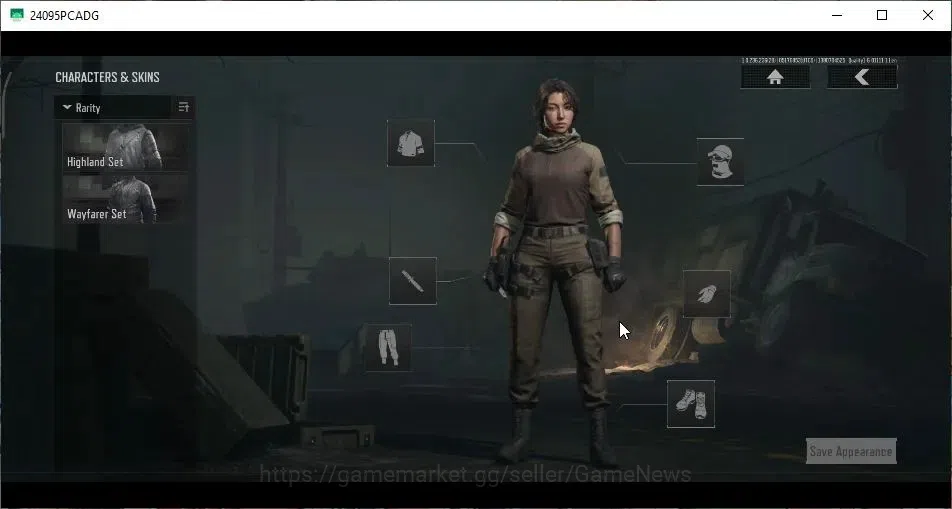Close the 24095PCADG window
The image size is (952, 509).
pyautogui.click(x=928, y=15)
